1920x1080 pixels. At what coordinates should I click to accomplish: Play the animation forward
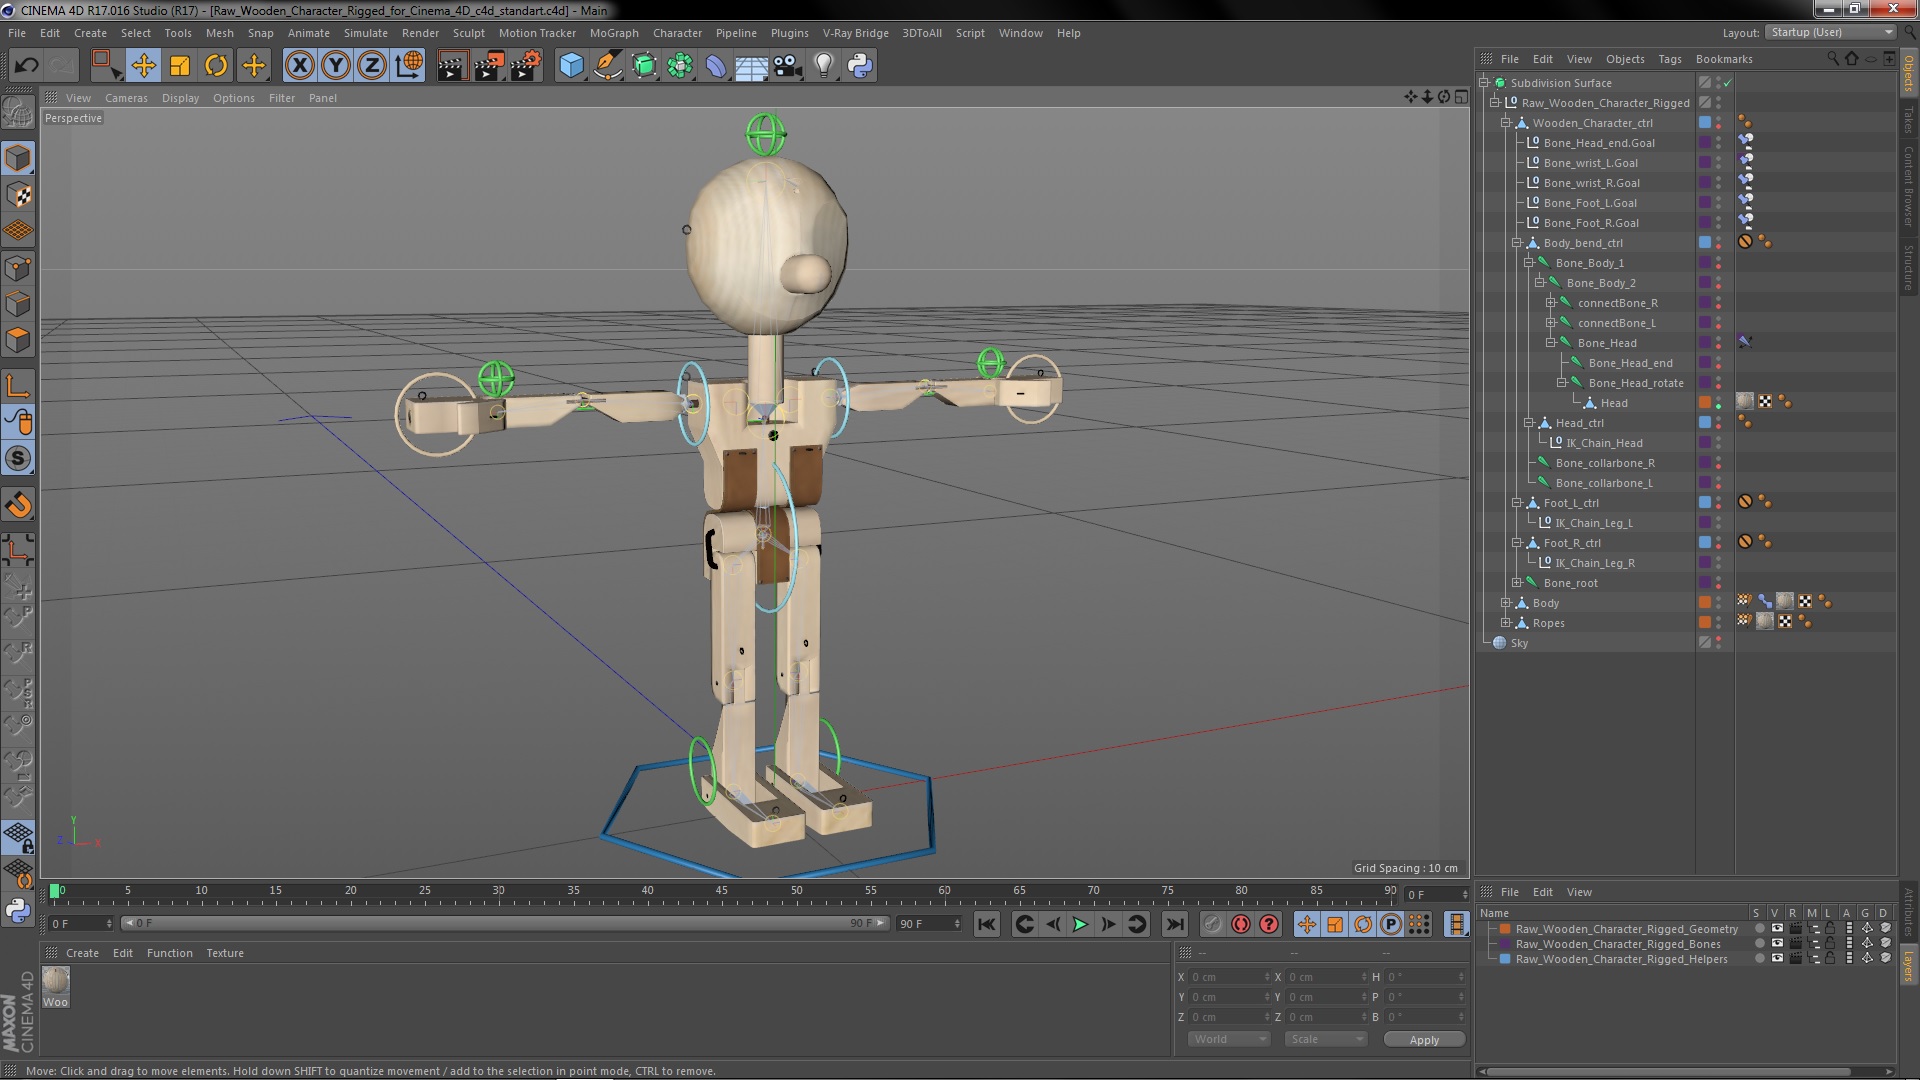point(1080,924)
